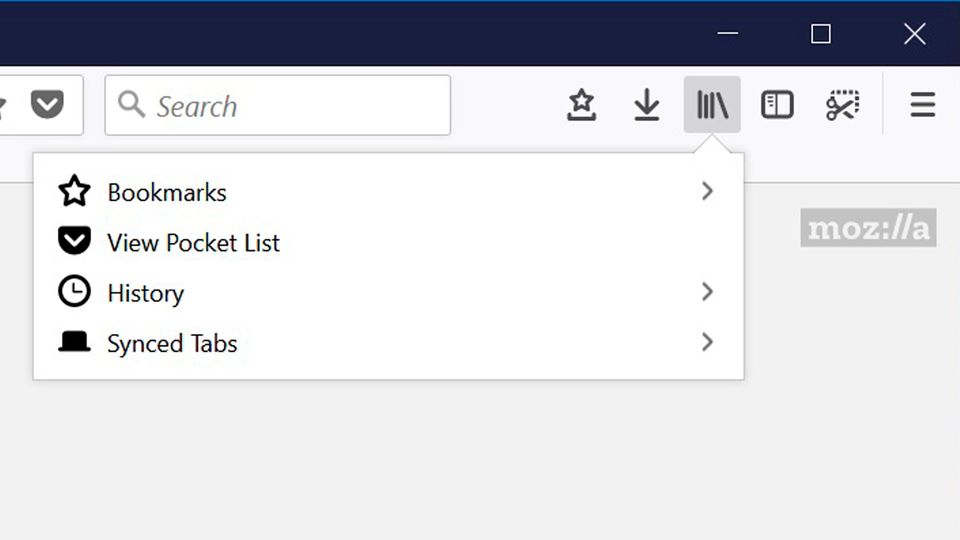Click the Pocket icon in the address bar
Screen dimensions: 960x540
pyautogui.click(x=47, y=104)
